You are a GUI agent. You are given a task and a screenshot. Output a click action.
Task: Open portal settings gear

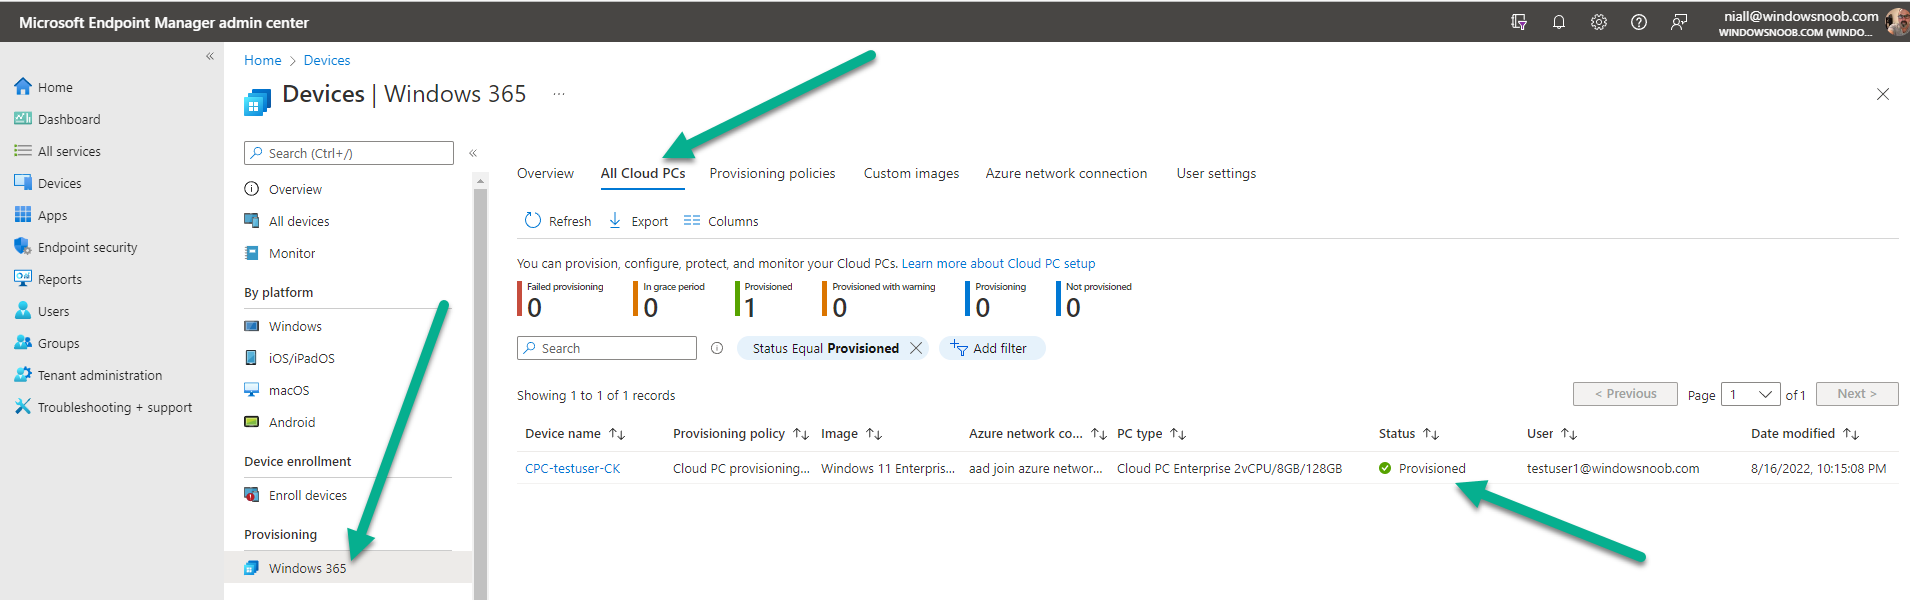click(1599, 22)
